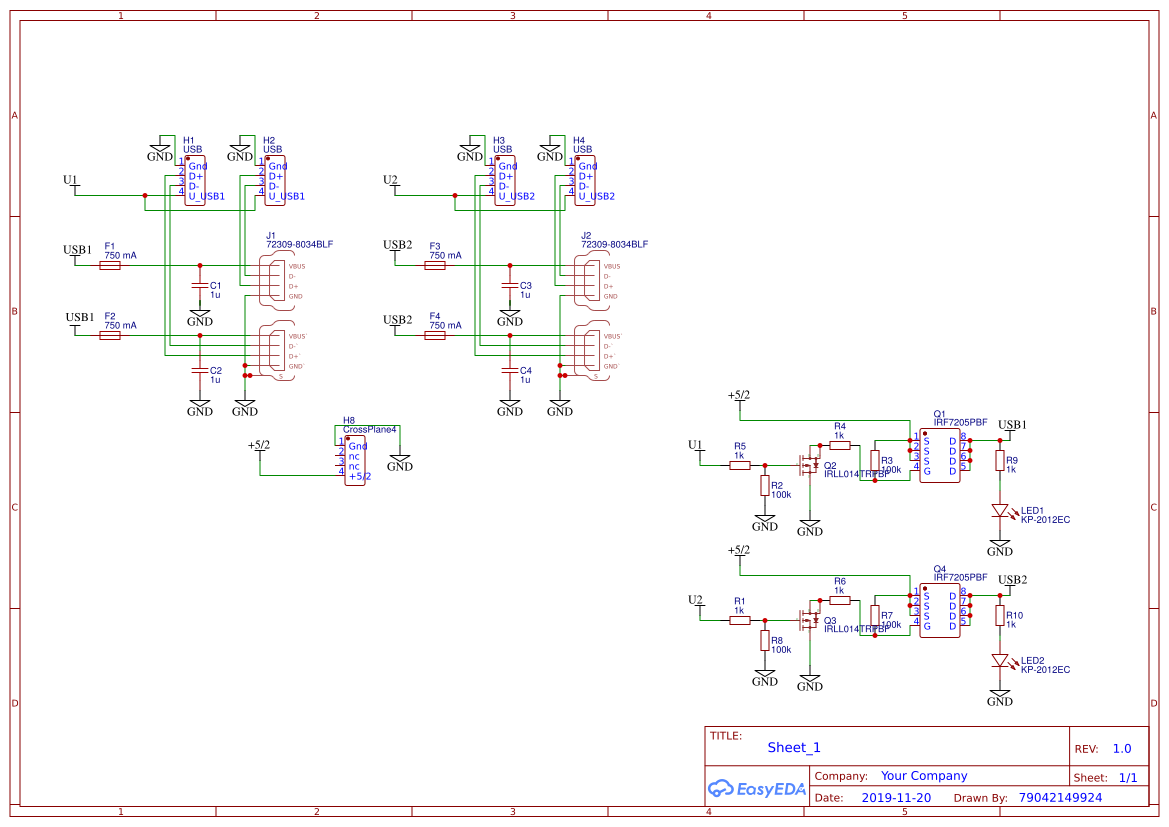Select the F1 750 mA fuse symbol
The width and height of the screenshot is (1169, 827).
coord(110,265)
